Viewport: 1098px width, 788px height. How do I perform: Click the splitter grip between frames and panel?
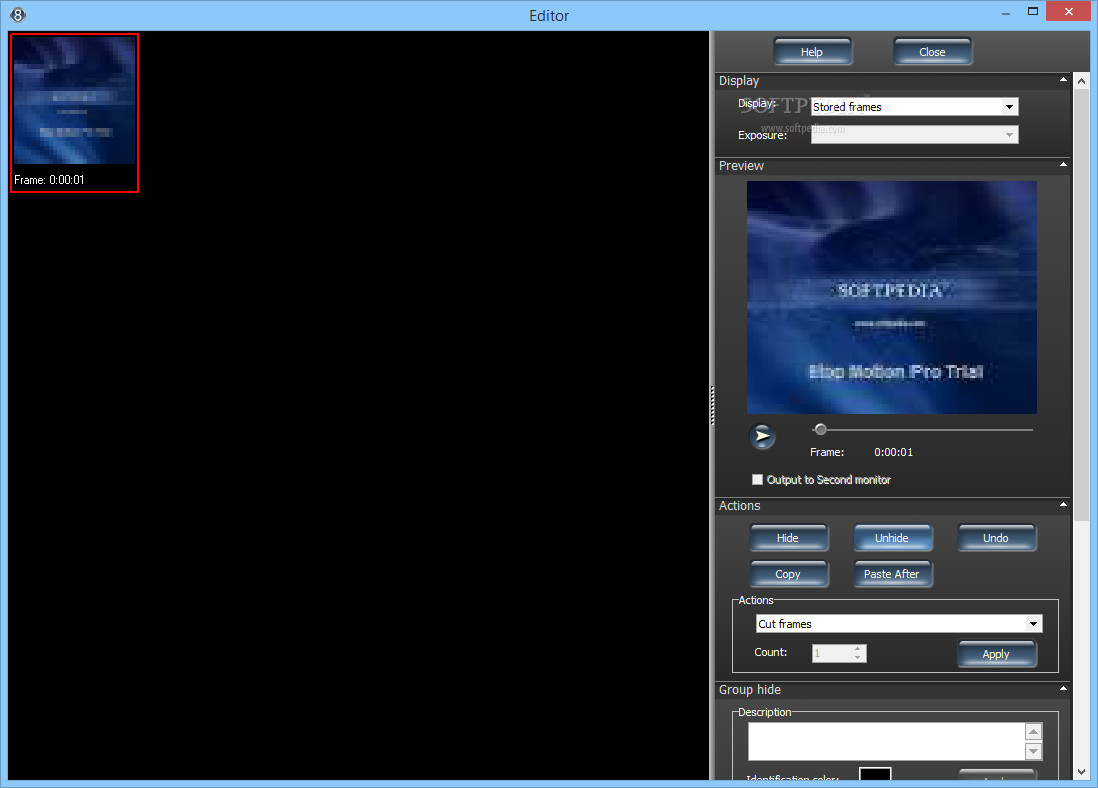pos(712,405)
